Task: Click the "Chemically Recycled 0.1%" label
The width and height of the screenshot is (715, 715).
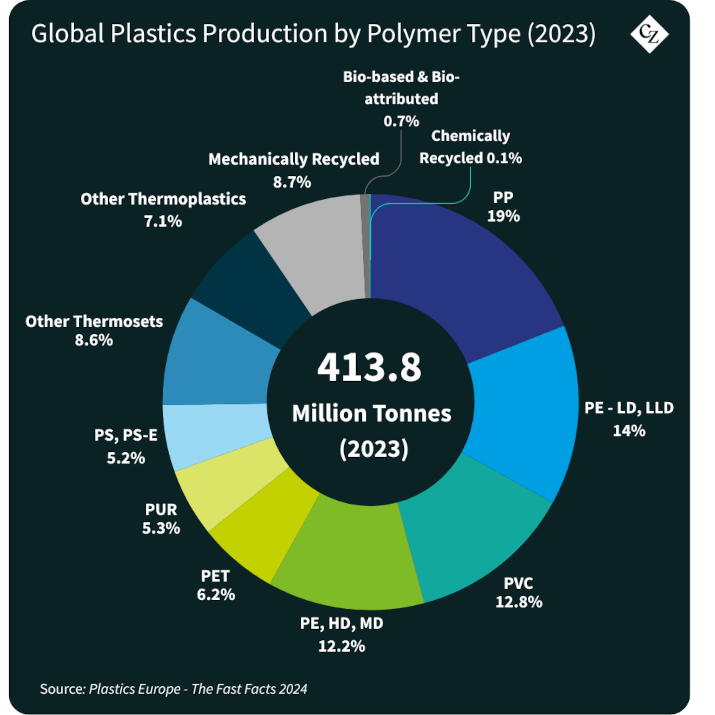Action: coord(470,147)
